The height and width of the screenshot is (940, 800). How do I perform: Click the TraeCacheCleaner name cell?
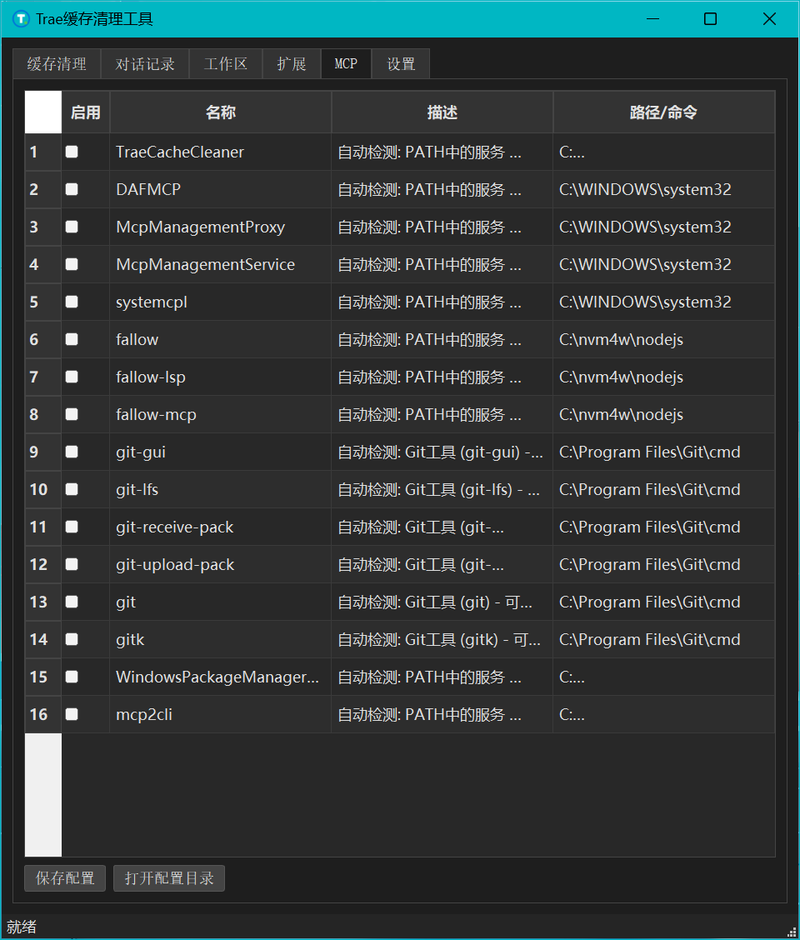click(x=221, y=152)
